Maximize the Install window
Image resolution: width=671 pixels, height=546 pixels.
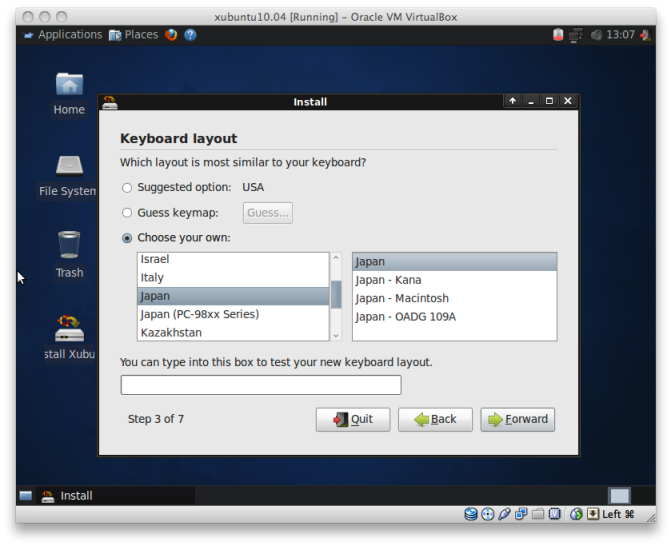click(x=549, y=101)
